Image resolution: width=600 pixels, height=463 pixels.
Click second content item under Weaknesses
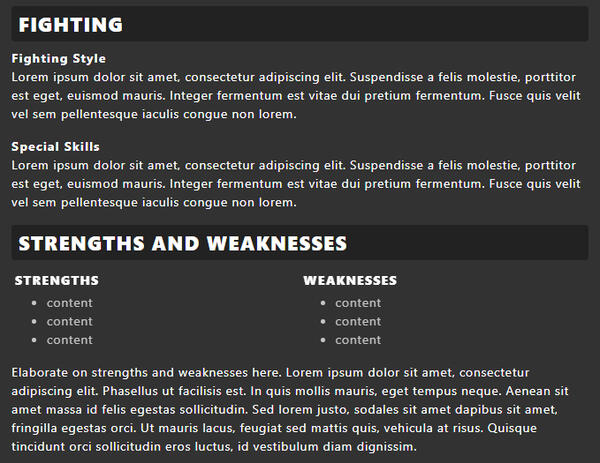[358, 321]
